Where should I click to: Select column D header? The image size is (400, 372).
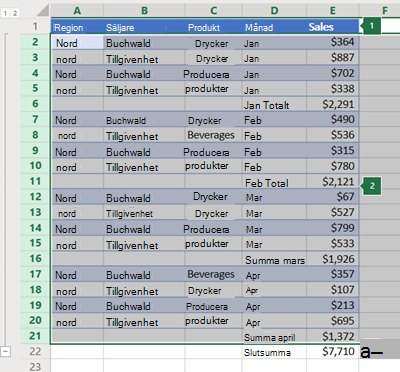coord(274,10)
